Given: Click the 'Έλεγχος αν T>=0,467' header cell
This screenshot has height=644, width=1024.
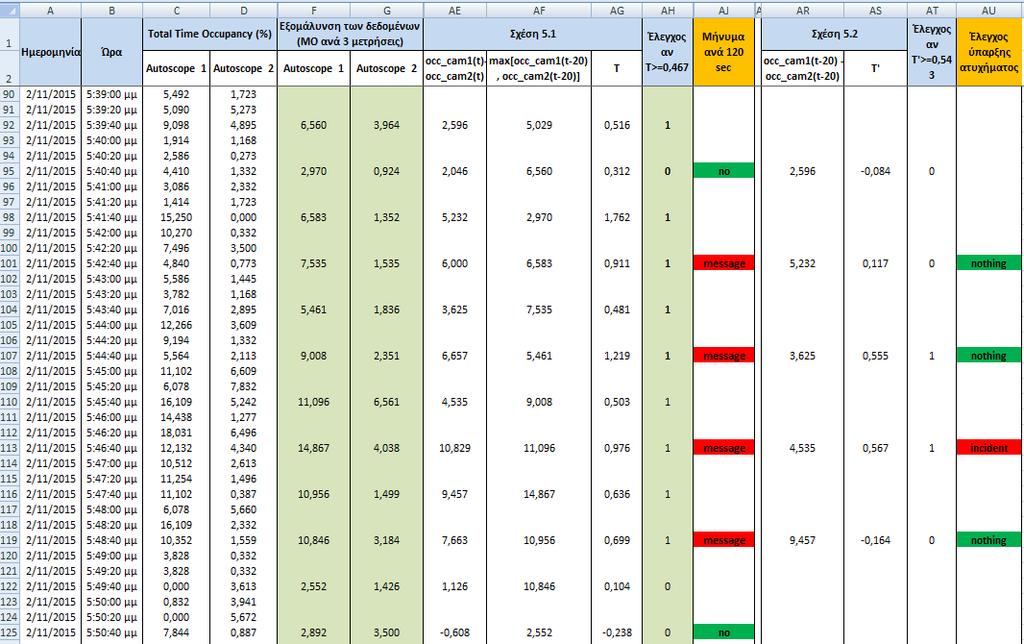Looking at the screenshot, I should coord(667,52).
